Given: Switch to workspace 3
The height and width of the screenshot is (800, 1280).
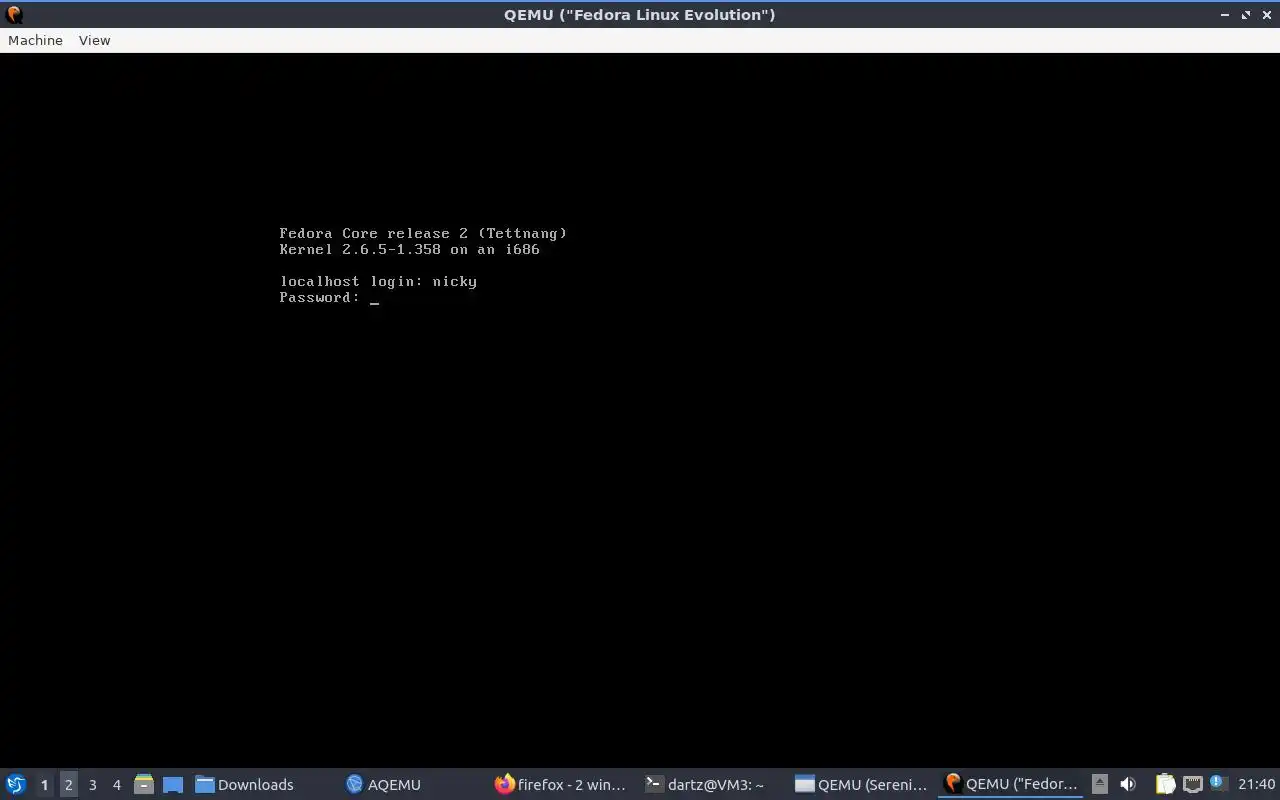Looking at the screenshot, I should coord(92,784).
